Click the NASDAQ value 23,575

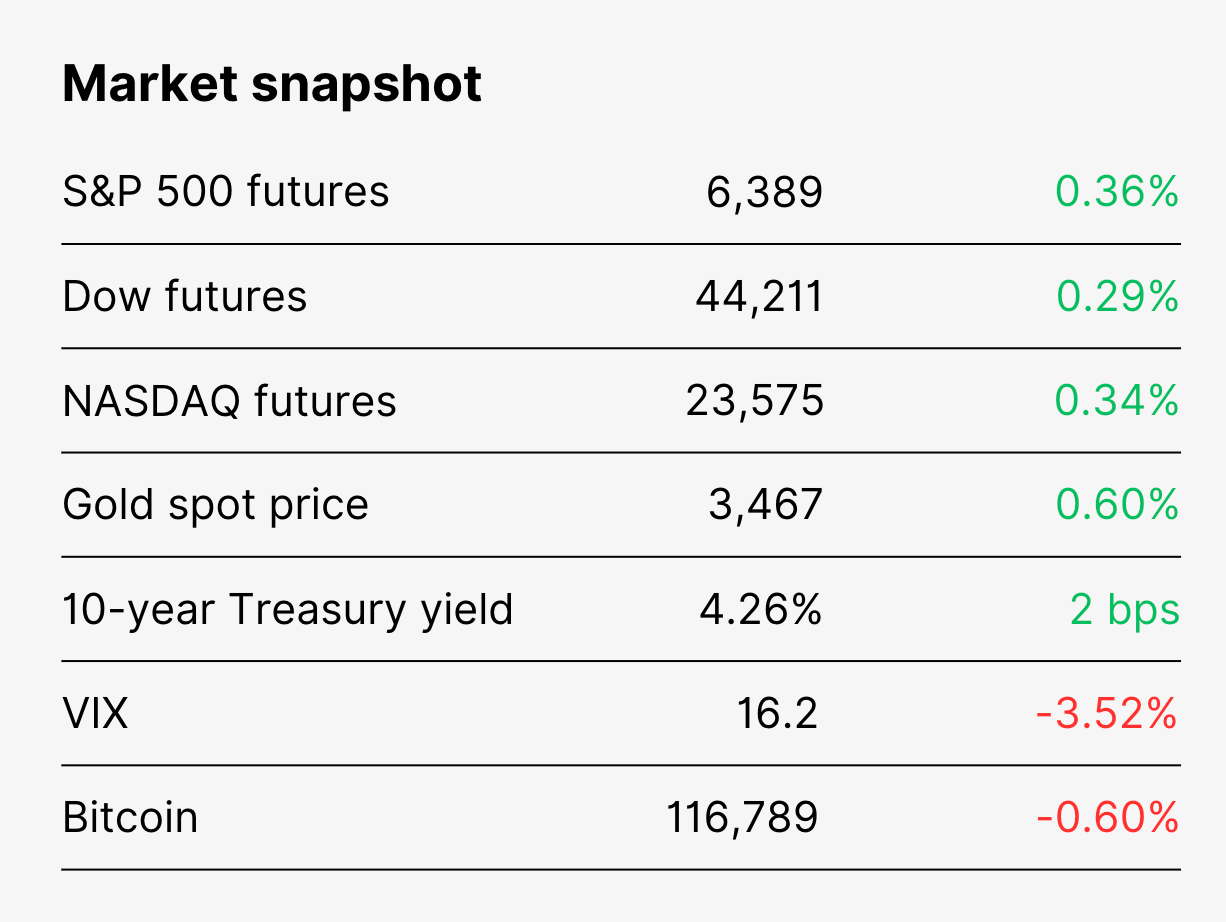755,402
